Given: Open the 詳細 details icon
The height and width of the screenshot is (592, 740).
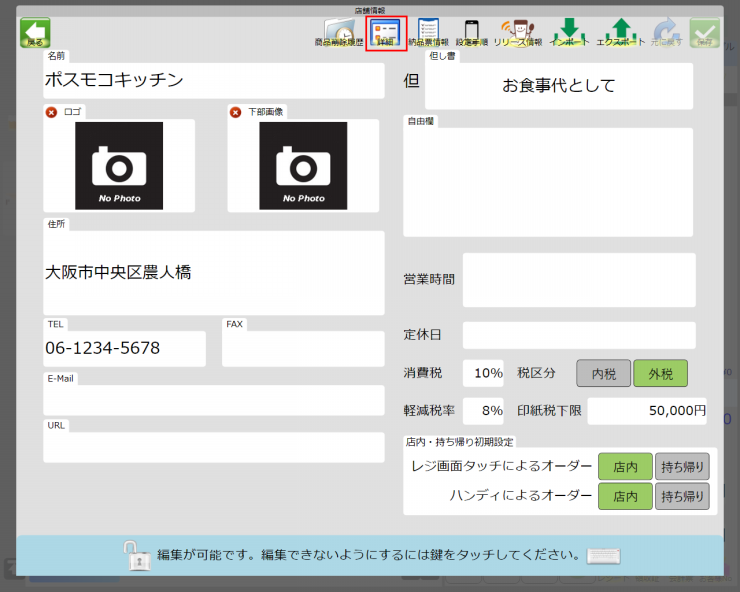Looking at the screenshot, I should click(386, 33).
